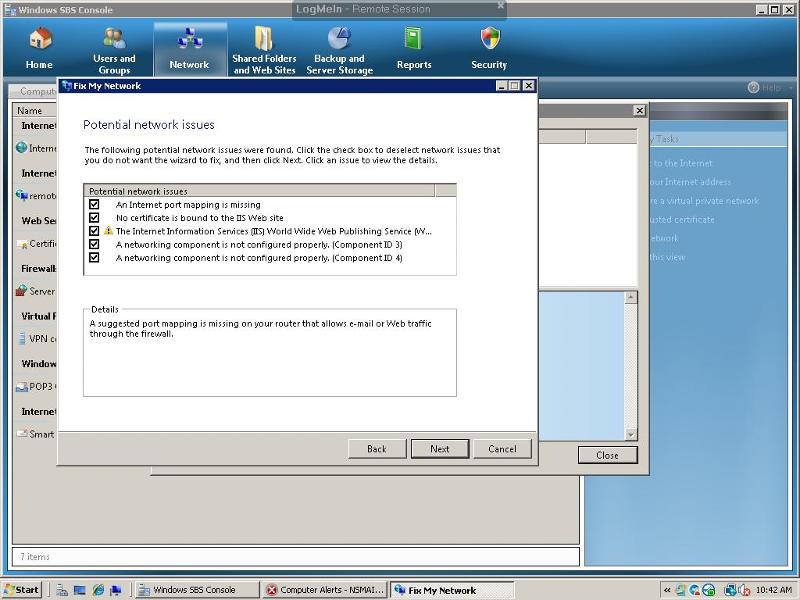Click the Next button
Viewport: 800px width, 600px height.
coord(440,449)
